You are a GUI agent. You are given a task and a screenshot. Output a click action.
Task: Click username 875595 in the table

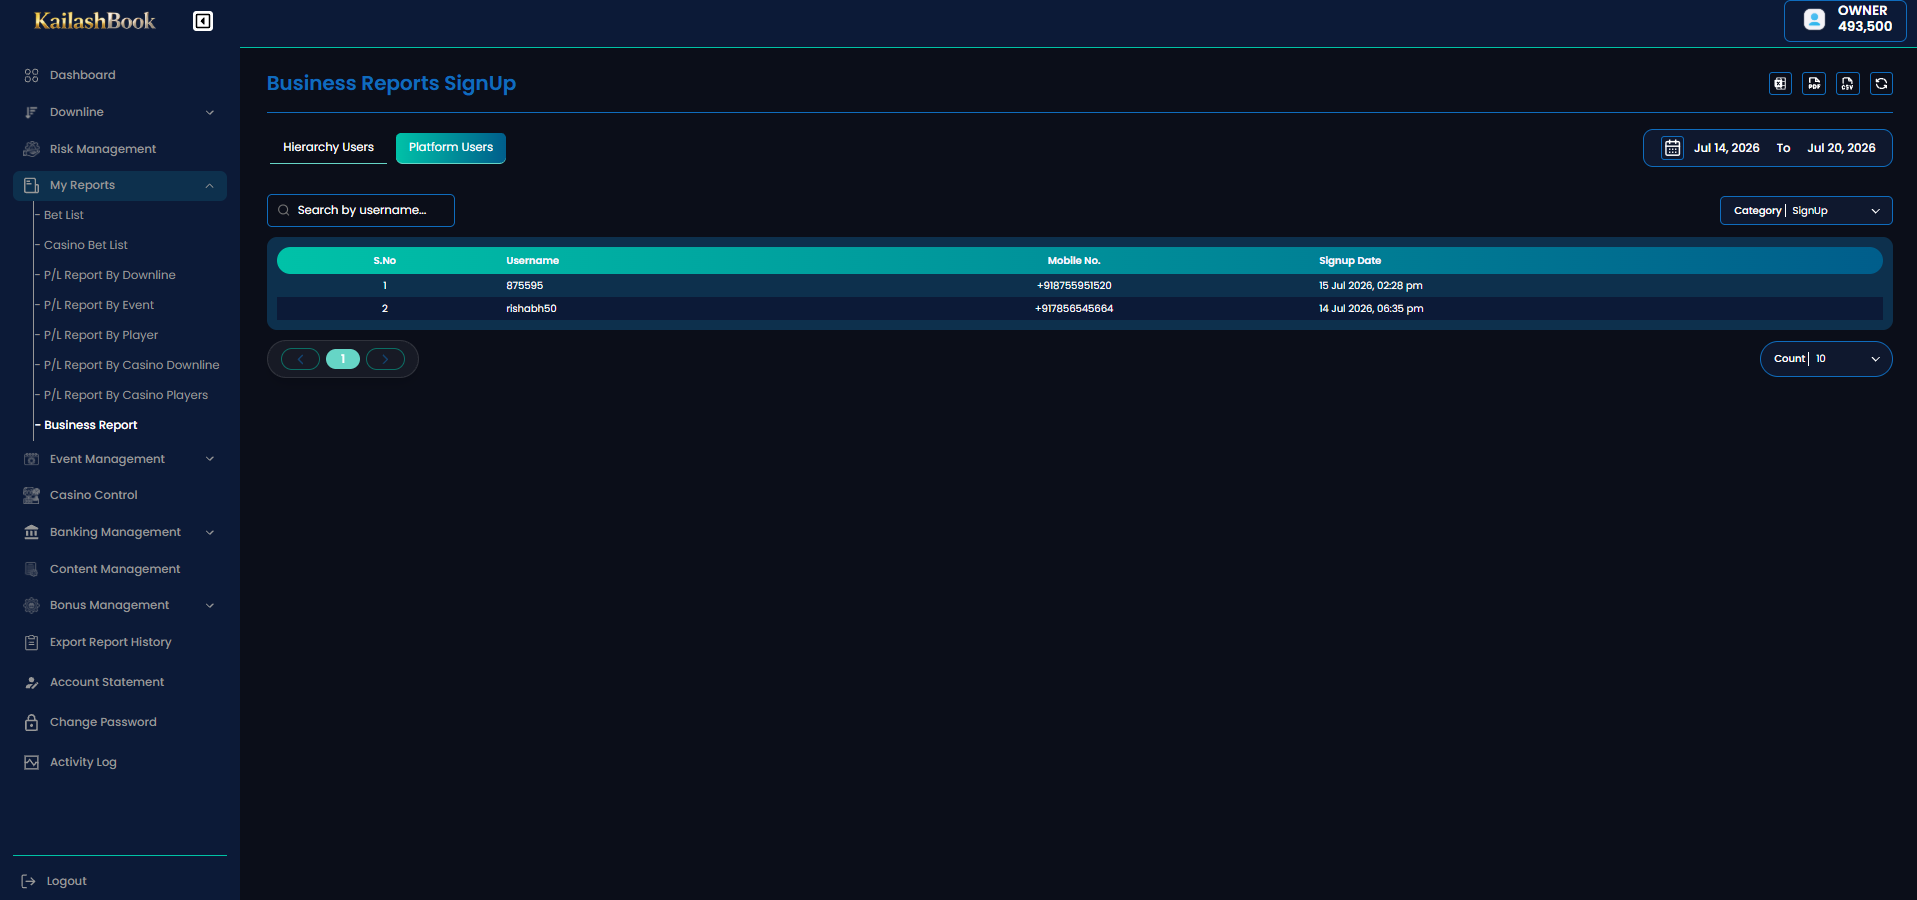[x=524, y=286]
